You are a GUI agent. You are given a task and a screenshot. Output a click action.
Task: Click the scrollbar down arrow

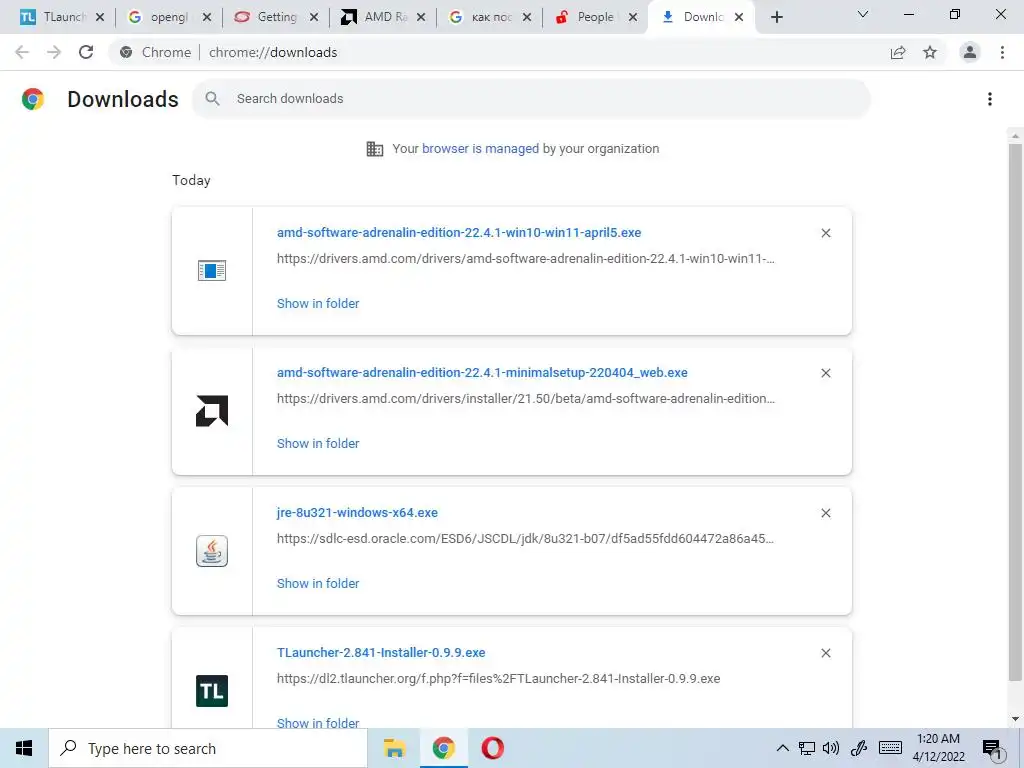click(x=1015, y=719)
